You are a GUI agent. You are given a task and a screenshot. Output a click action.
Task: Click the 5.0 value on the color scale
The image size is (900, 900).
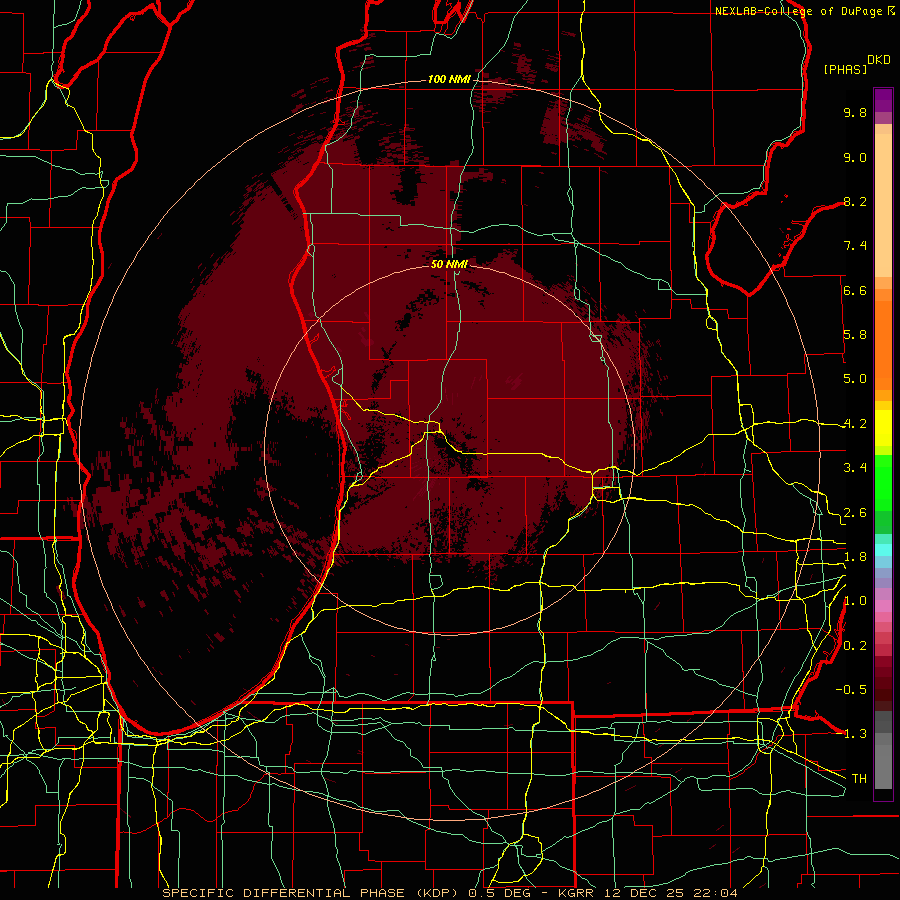tap(855, 379)
